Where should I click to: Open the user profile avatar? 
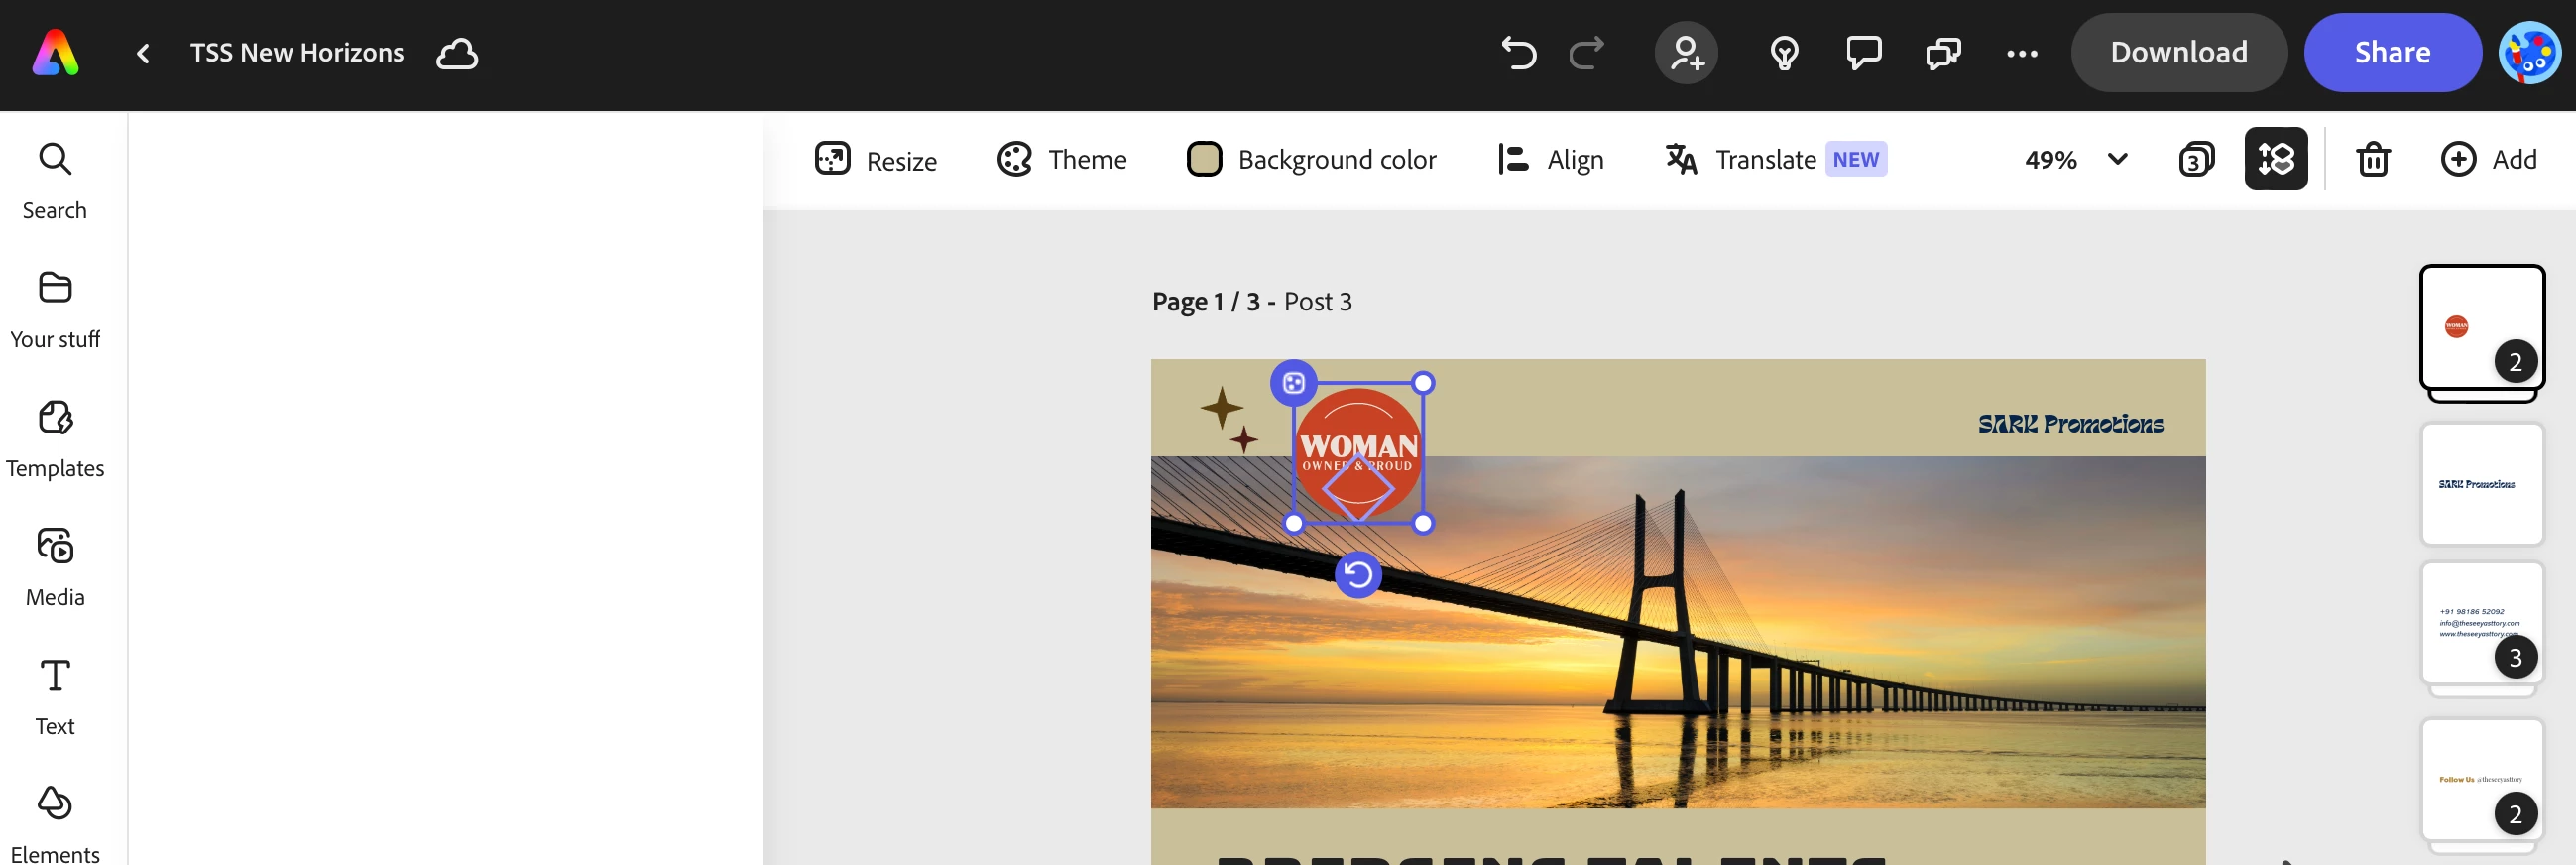tap(2530, 53)
